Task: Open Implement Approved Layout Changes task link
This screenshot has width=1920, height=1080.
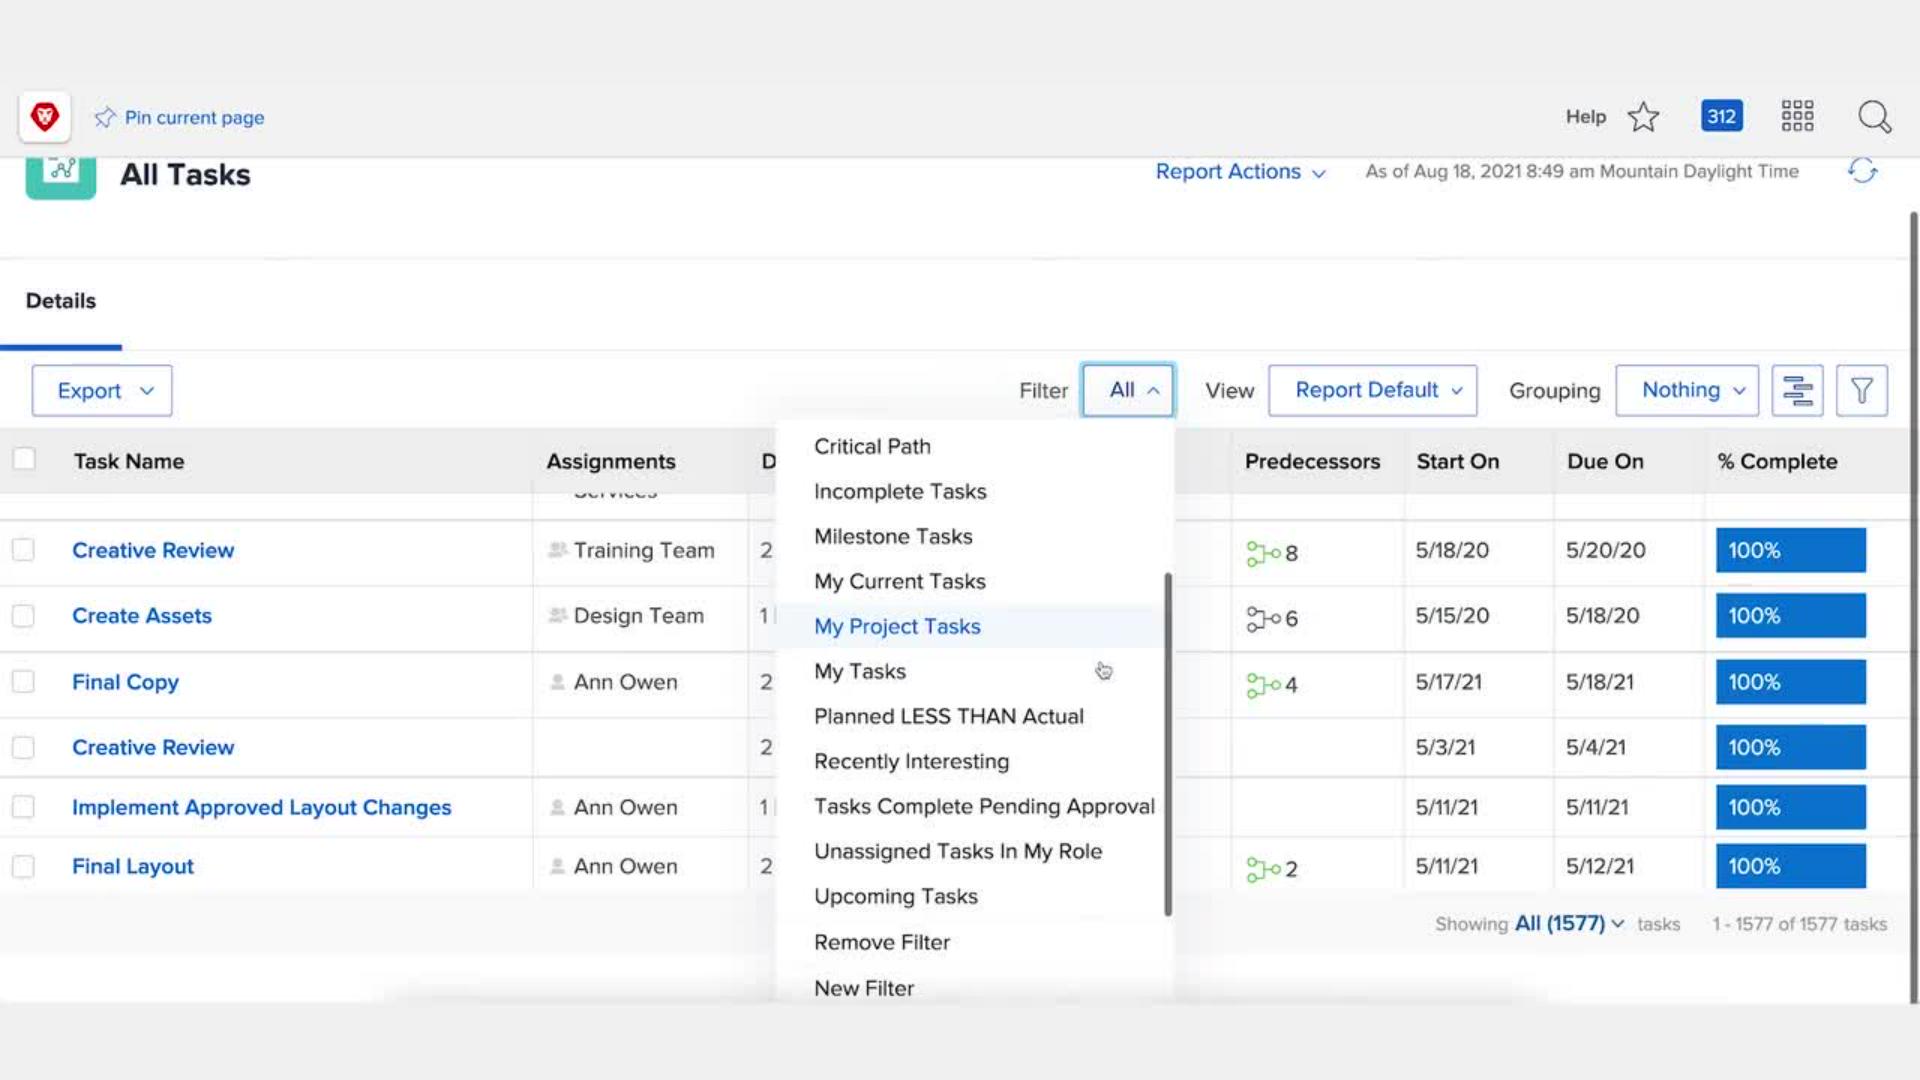Action: click(261, 807)
